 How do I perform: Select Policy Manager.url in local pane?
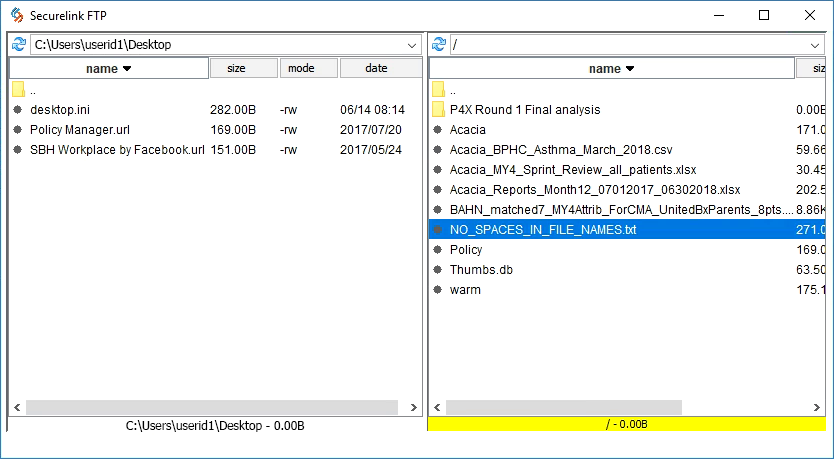79,130
